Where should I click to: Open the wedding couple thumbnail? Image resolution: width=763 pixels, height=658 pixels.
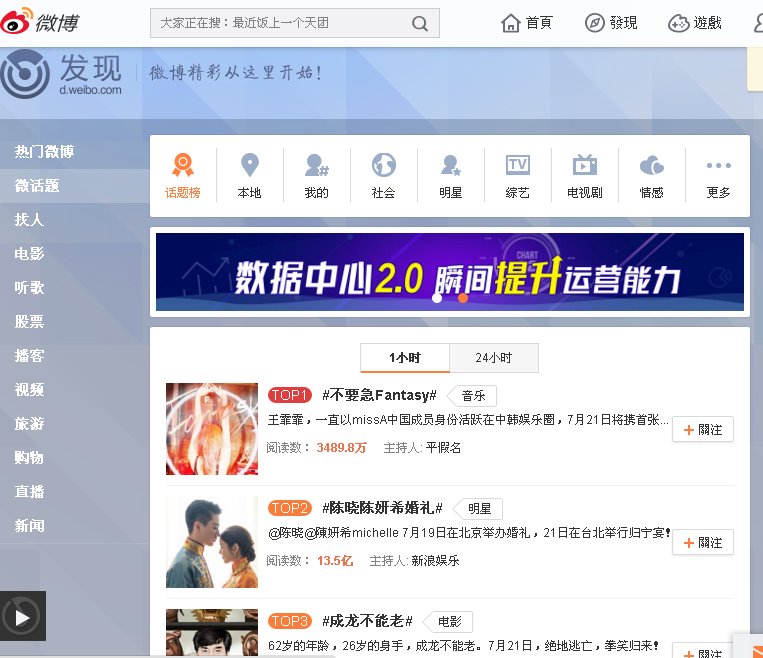point(212,542)
